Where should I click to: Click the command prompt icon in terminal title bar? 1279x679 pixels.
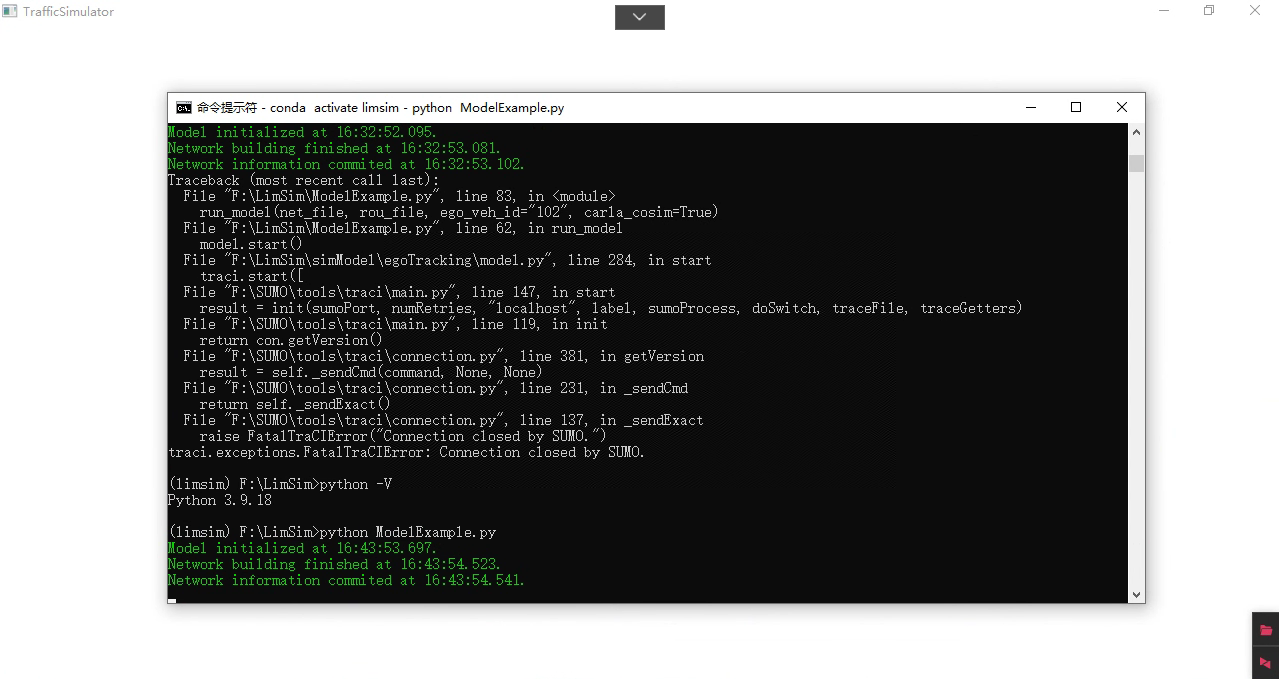coord(183,107)
